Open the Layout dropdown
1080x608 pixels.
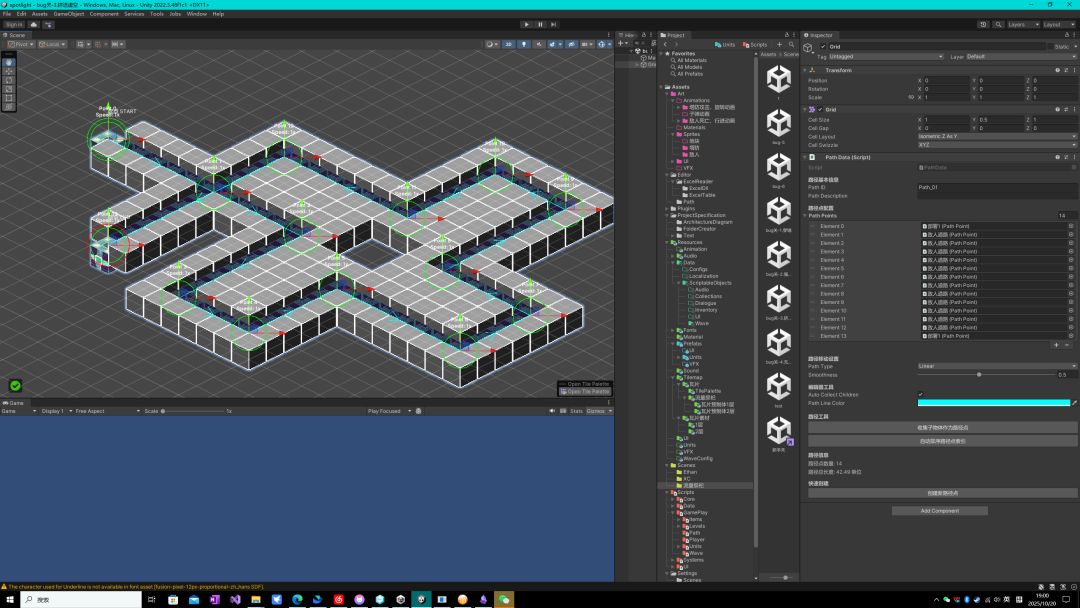pyautogui.click(x=1058, y=25)
